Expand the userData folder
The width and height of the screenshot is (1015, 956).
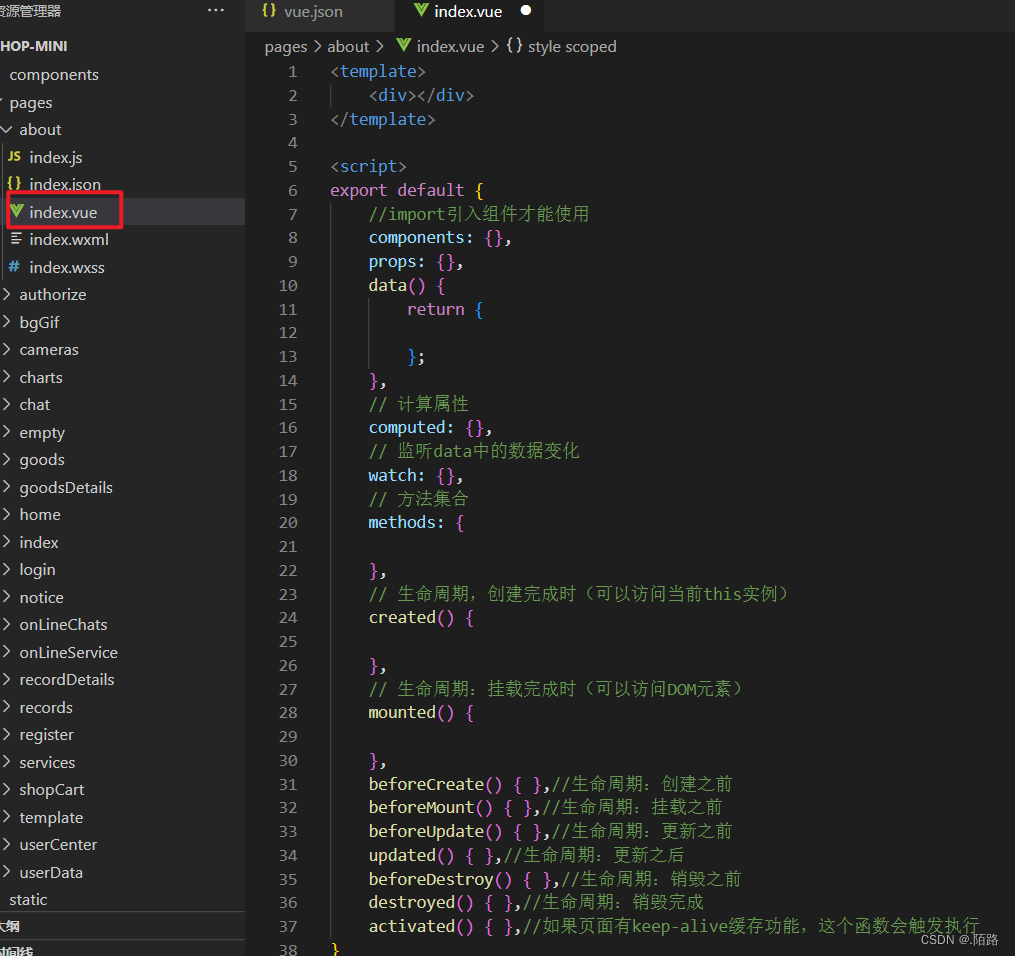click(6, 872)
